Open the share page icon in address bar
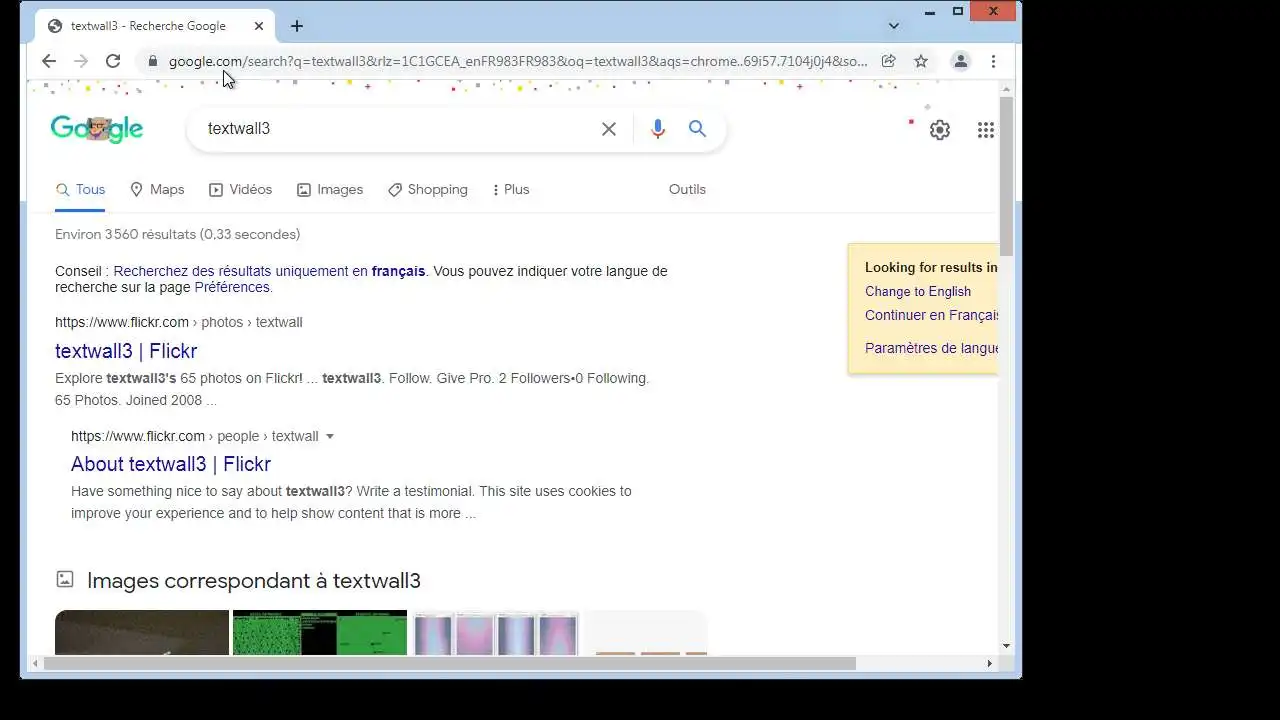Screen dimensions: 1280x720 pos(888,61)
